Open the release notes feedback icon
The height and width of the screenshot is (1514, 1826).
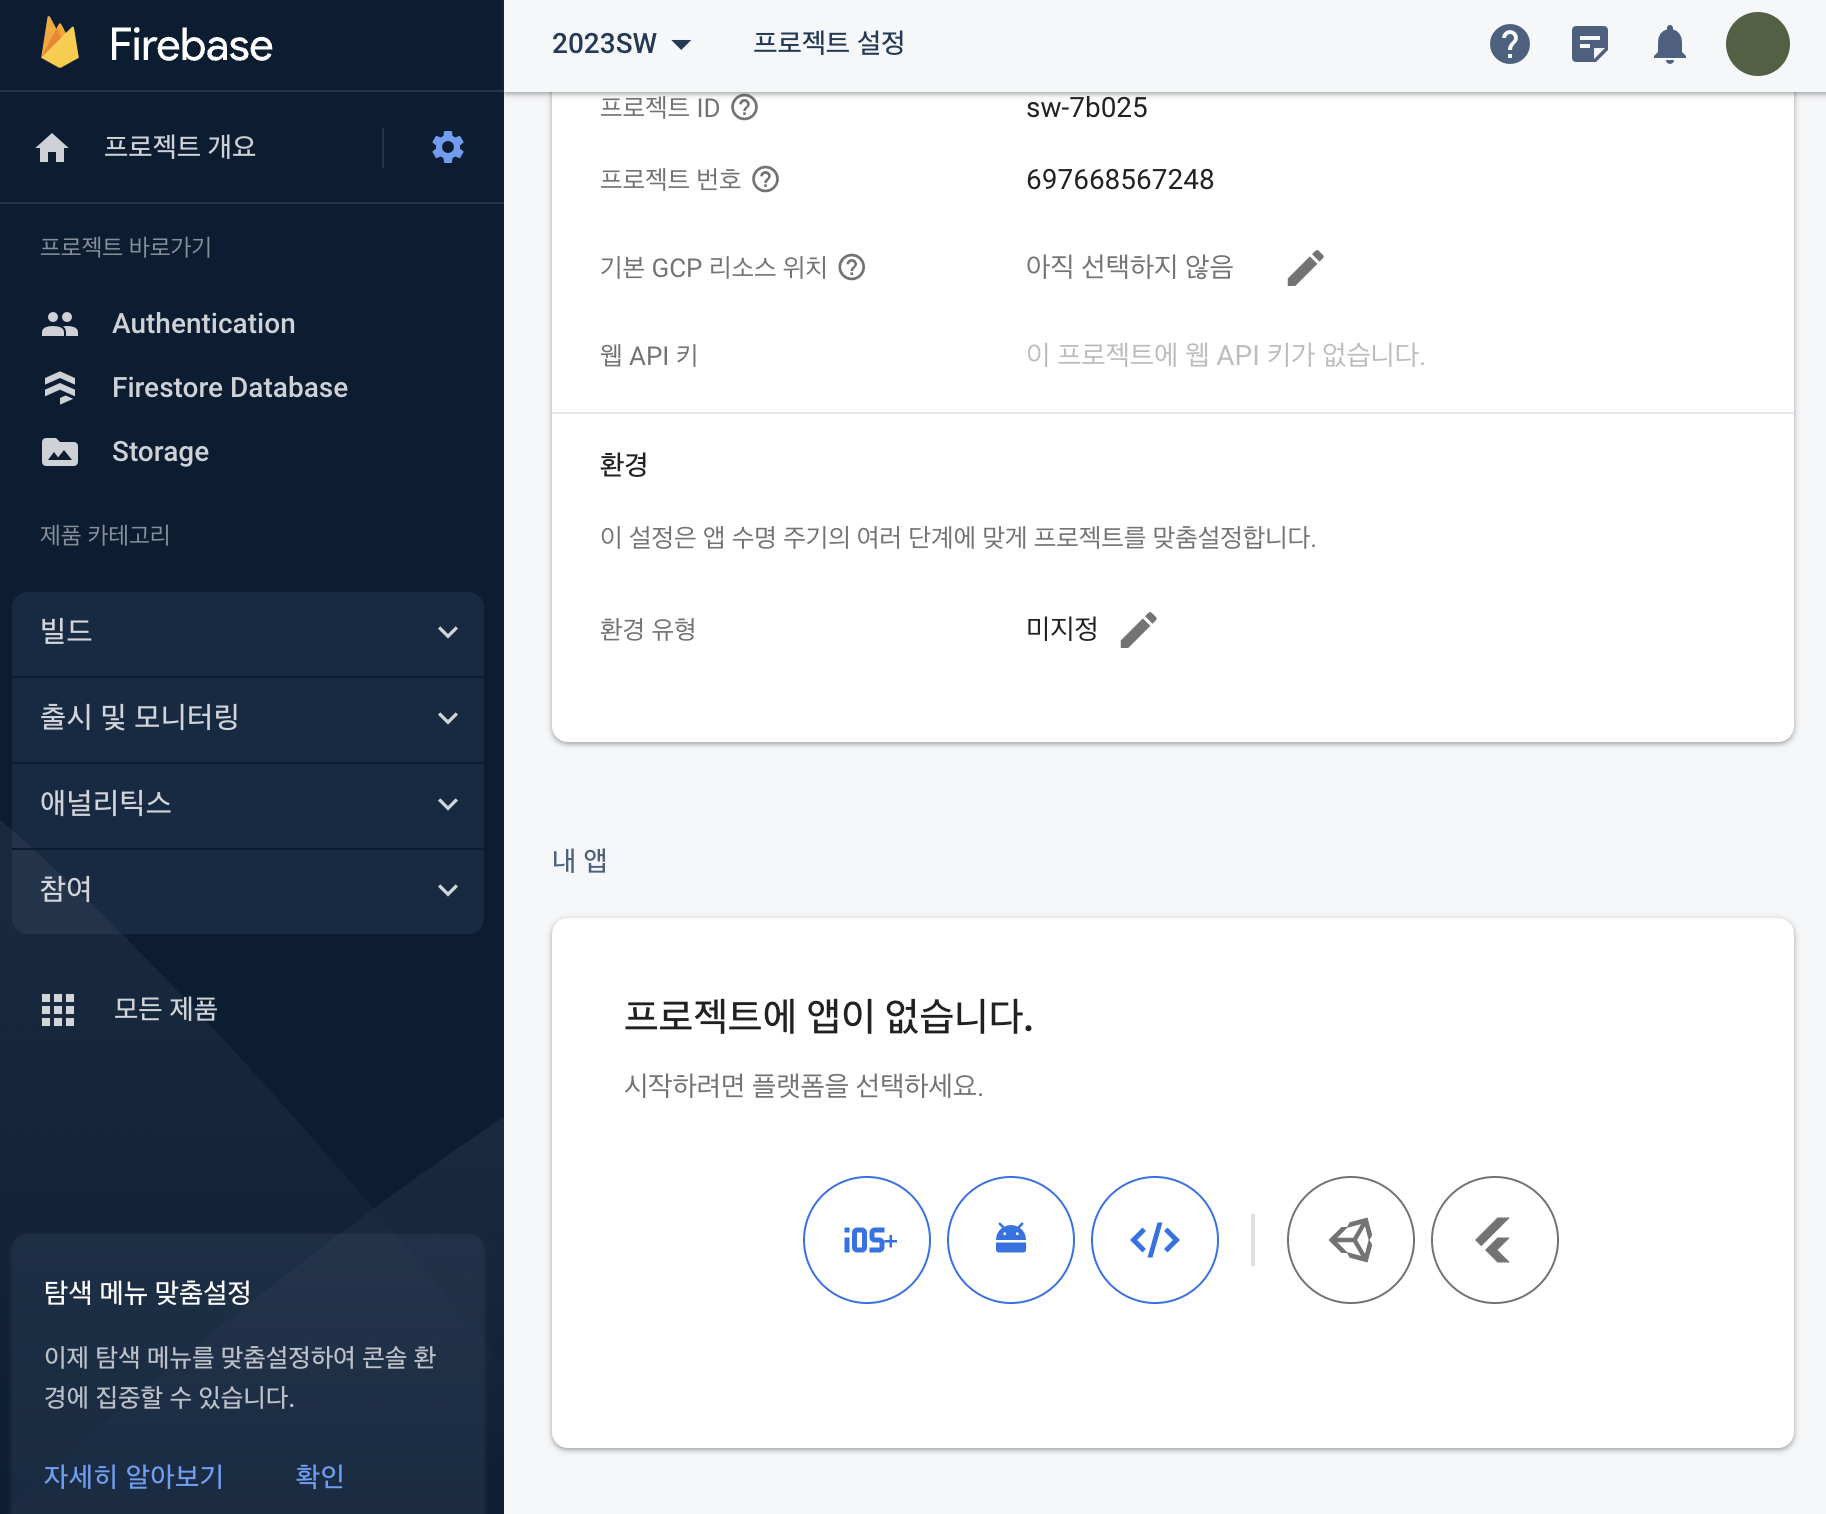1590,44
